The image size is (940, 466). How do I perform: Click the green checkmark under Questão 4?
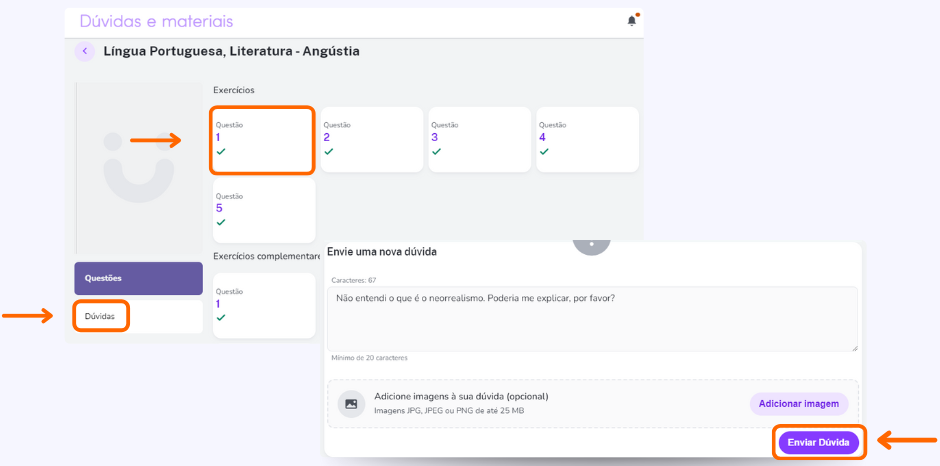point(544,151)
